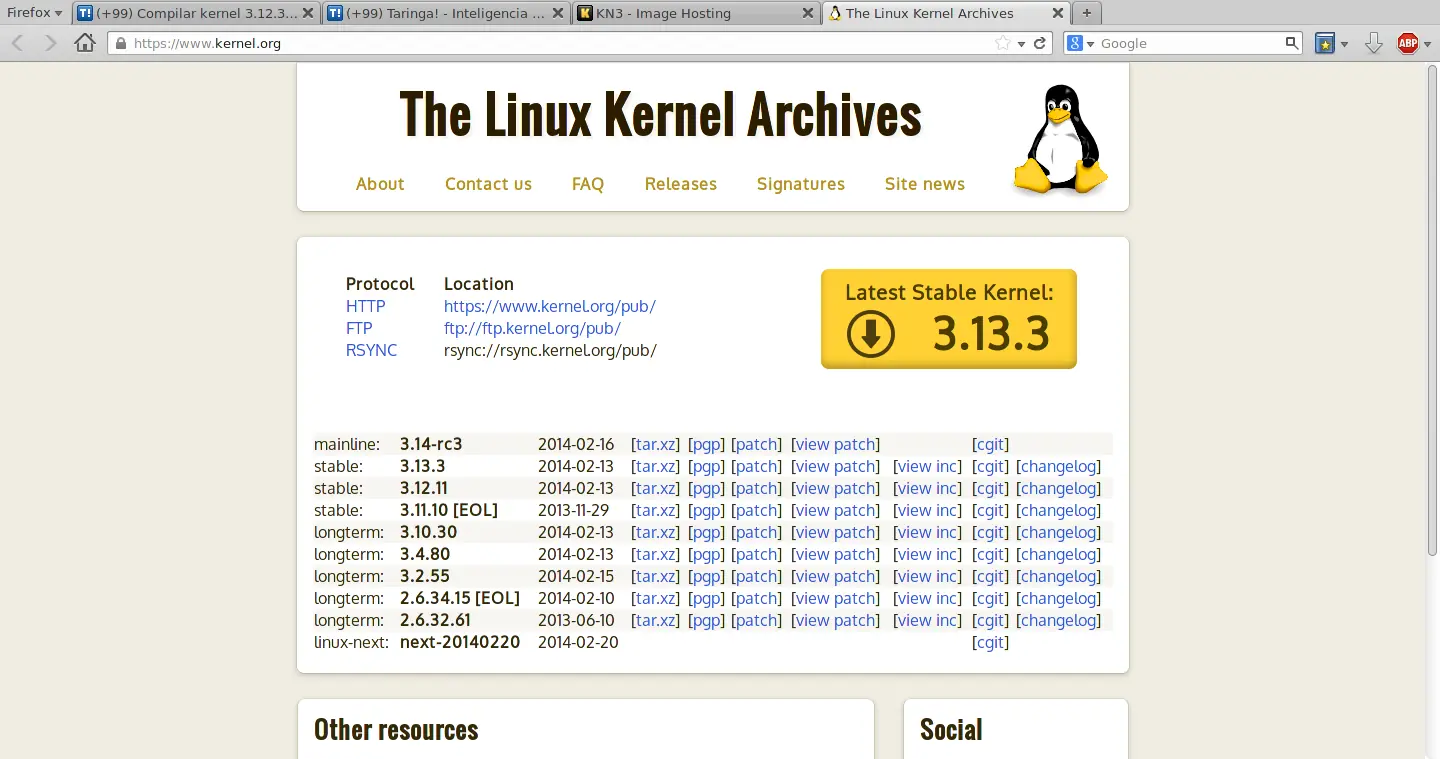Close the KN3 - Image Hosting tab

(x=807, y=14)
